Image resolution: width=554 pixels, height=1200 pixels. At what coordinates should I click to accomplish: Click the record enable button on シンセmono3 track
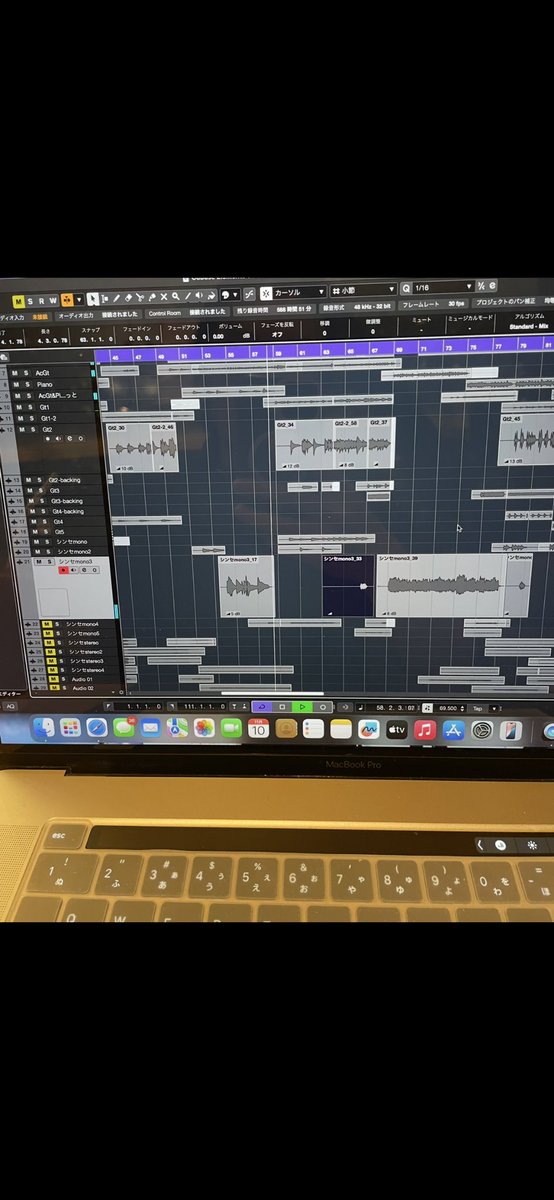[64, 570]
